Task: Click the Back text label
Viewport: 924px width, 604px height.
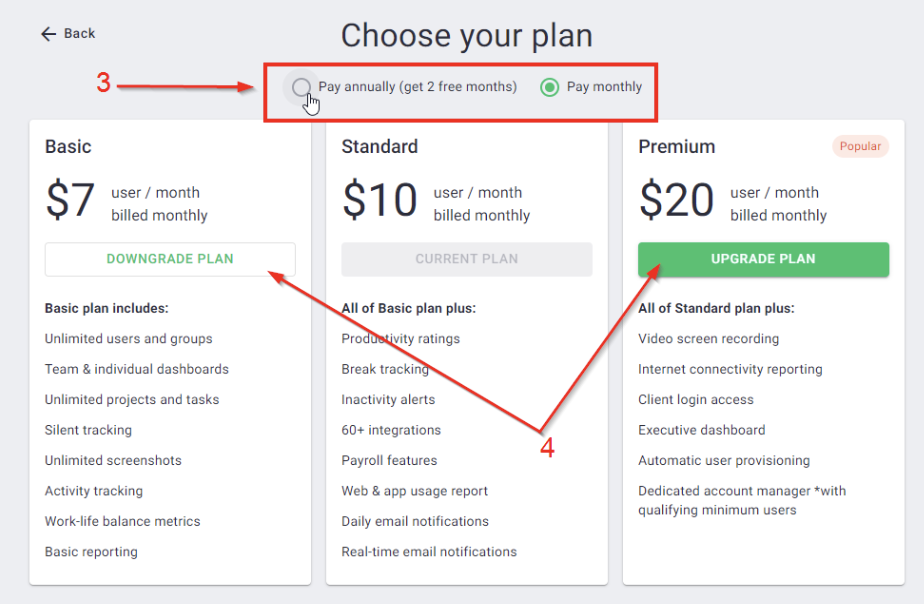Action: 78,33
